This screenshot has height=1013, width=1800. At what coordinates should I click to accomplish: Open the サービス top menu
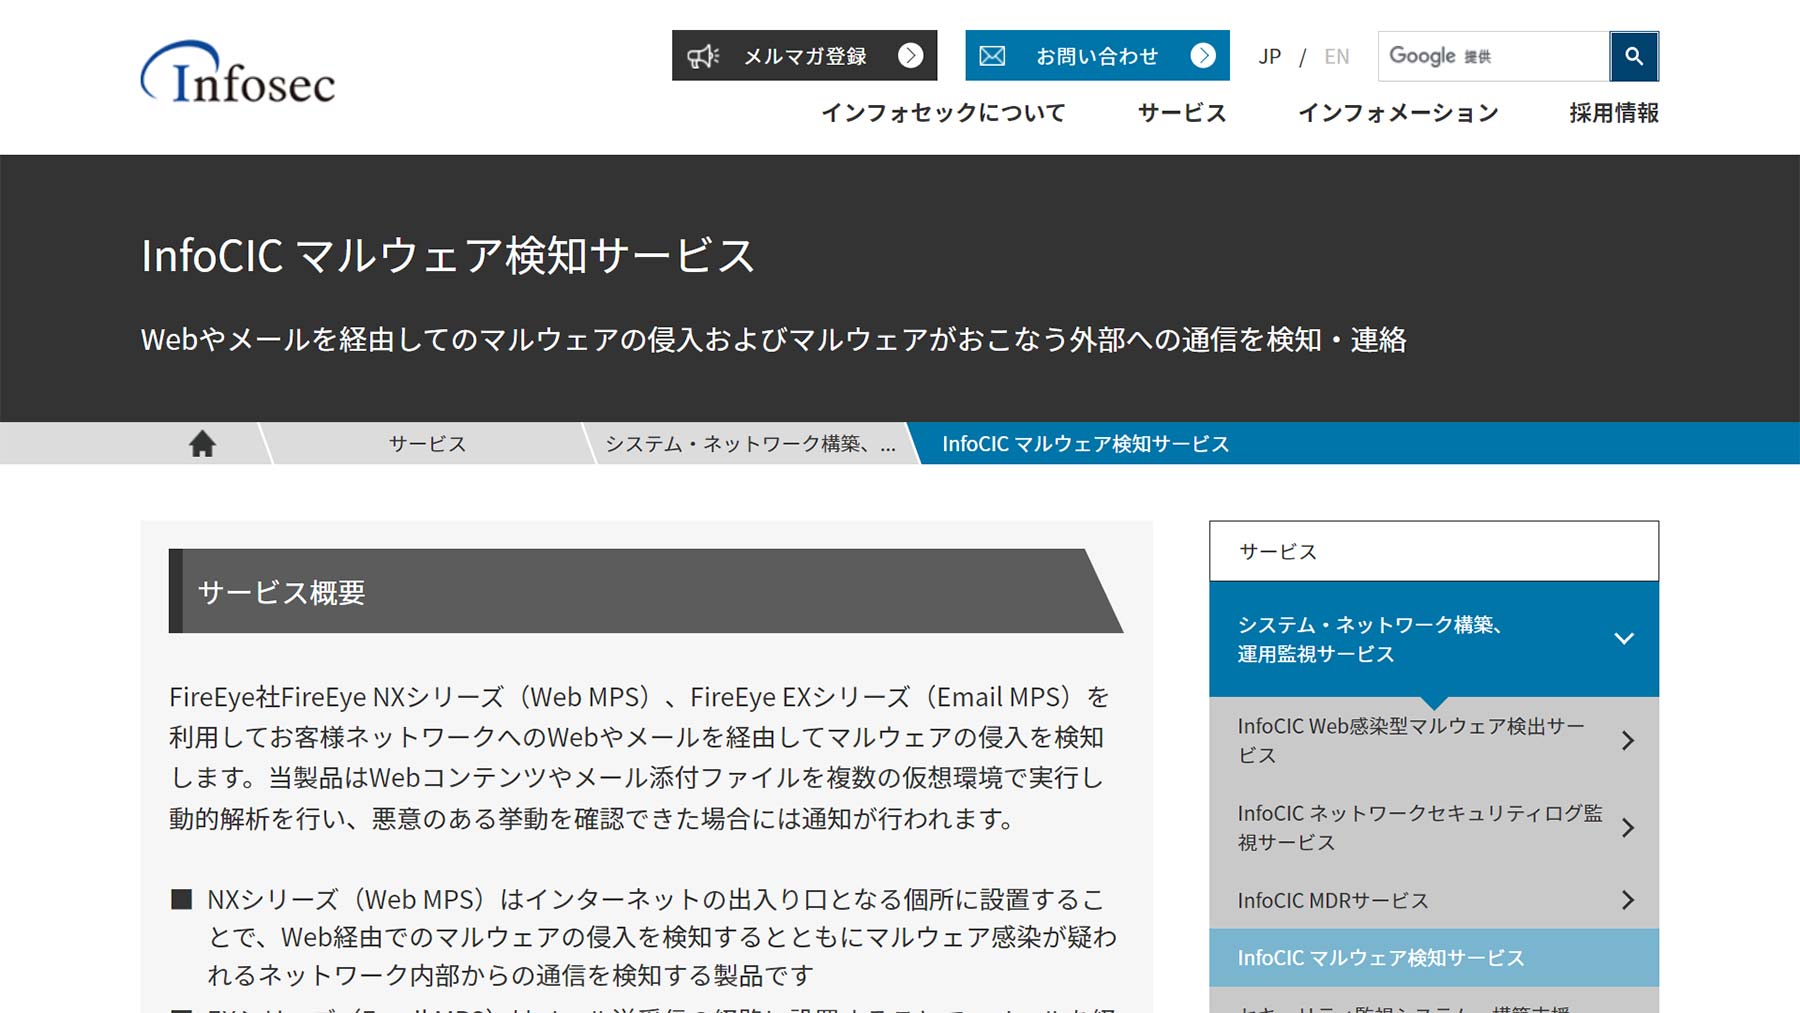tap(1182, 113)
